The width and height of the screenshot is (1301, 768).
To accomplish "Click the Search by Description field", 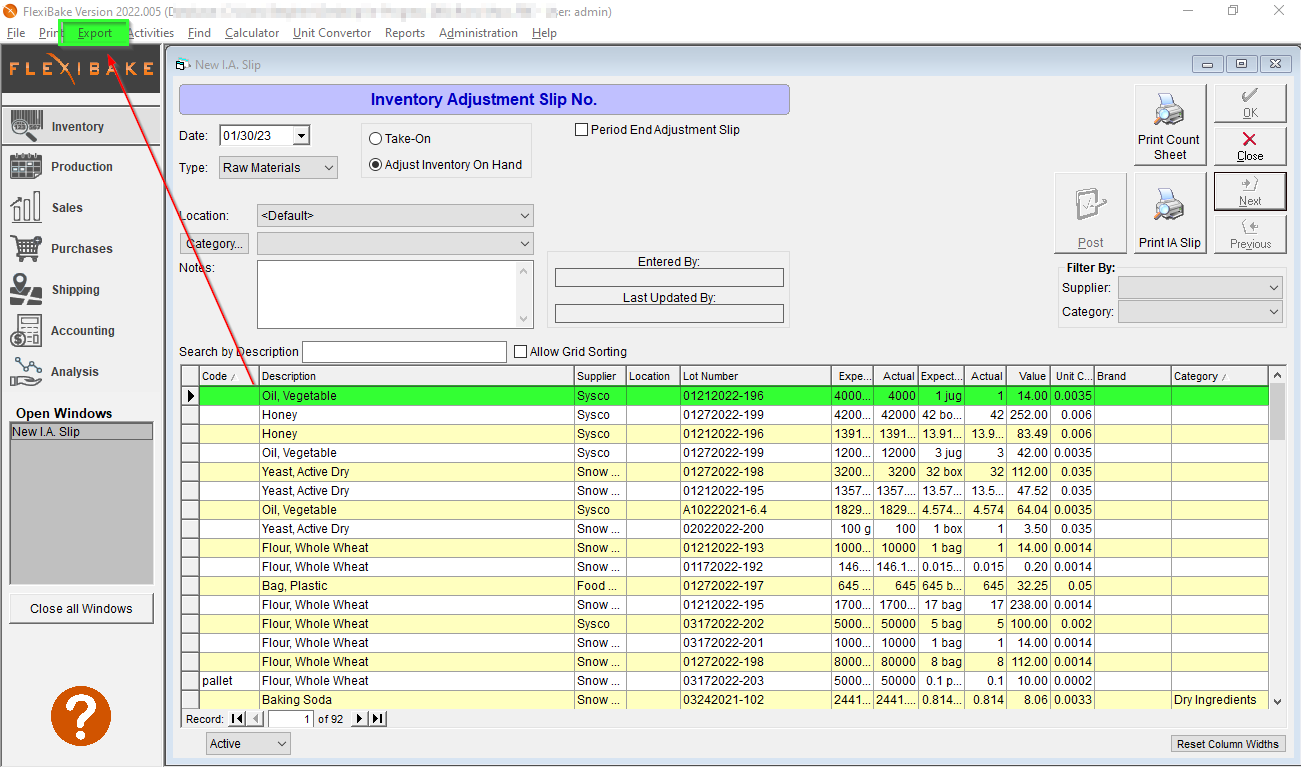I will tap(404, 352).
